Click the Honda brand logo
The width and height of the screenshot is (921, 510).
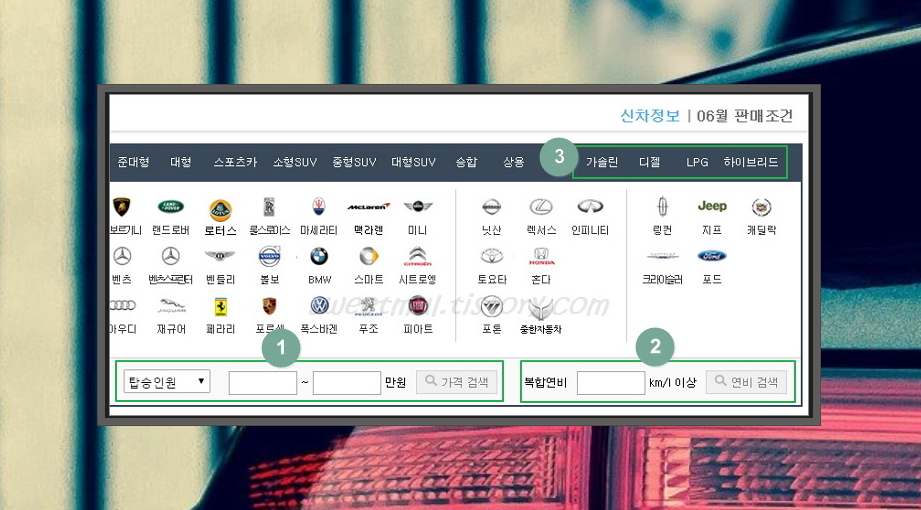(x=541, y=256)
